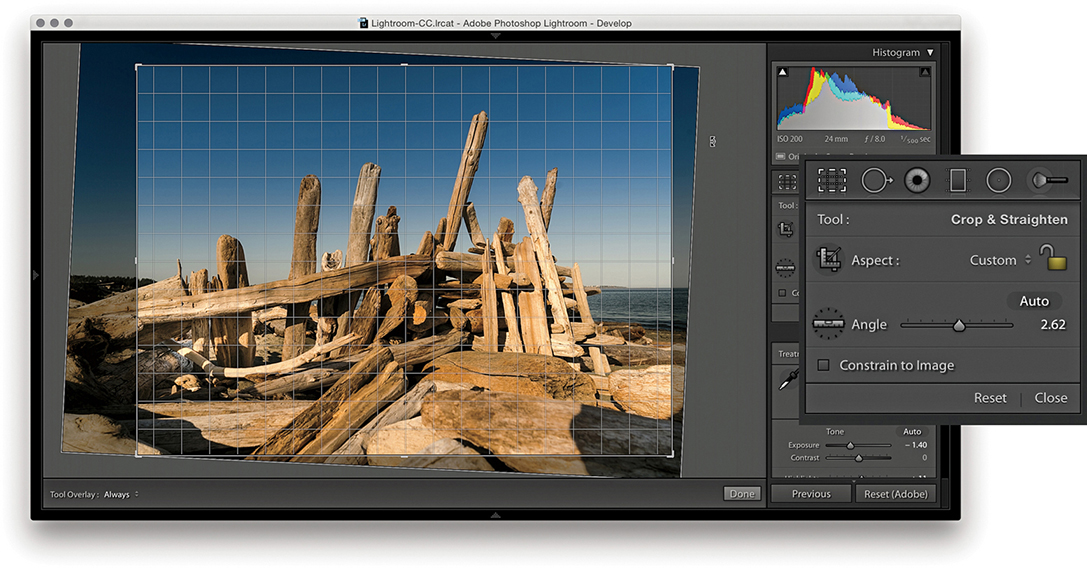Click Close in the crop panel
The height and width of the screenshot is (568, 1087).
1051,398
